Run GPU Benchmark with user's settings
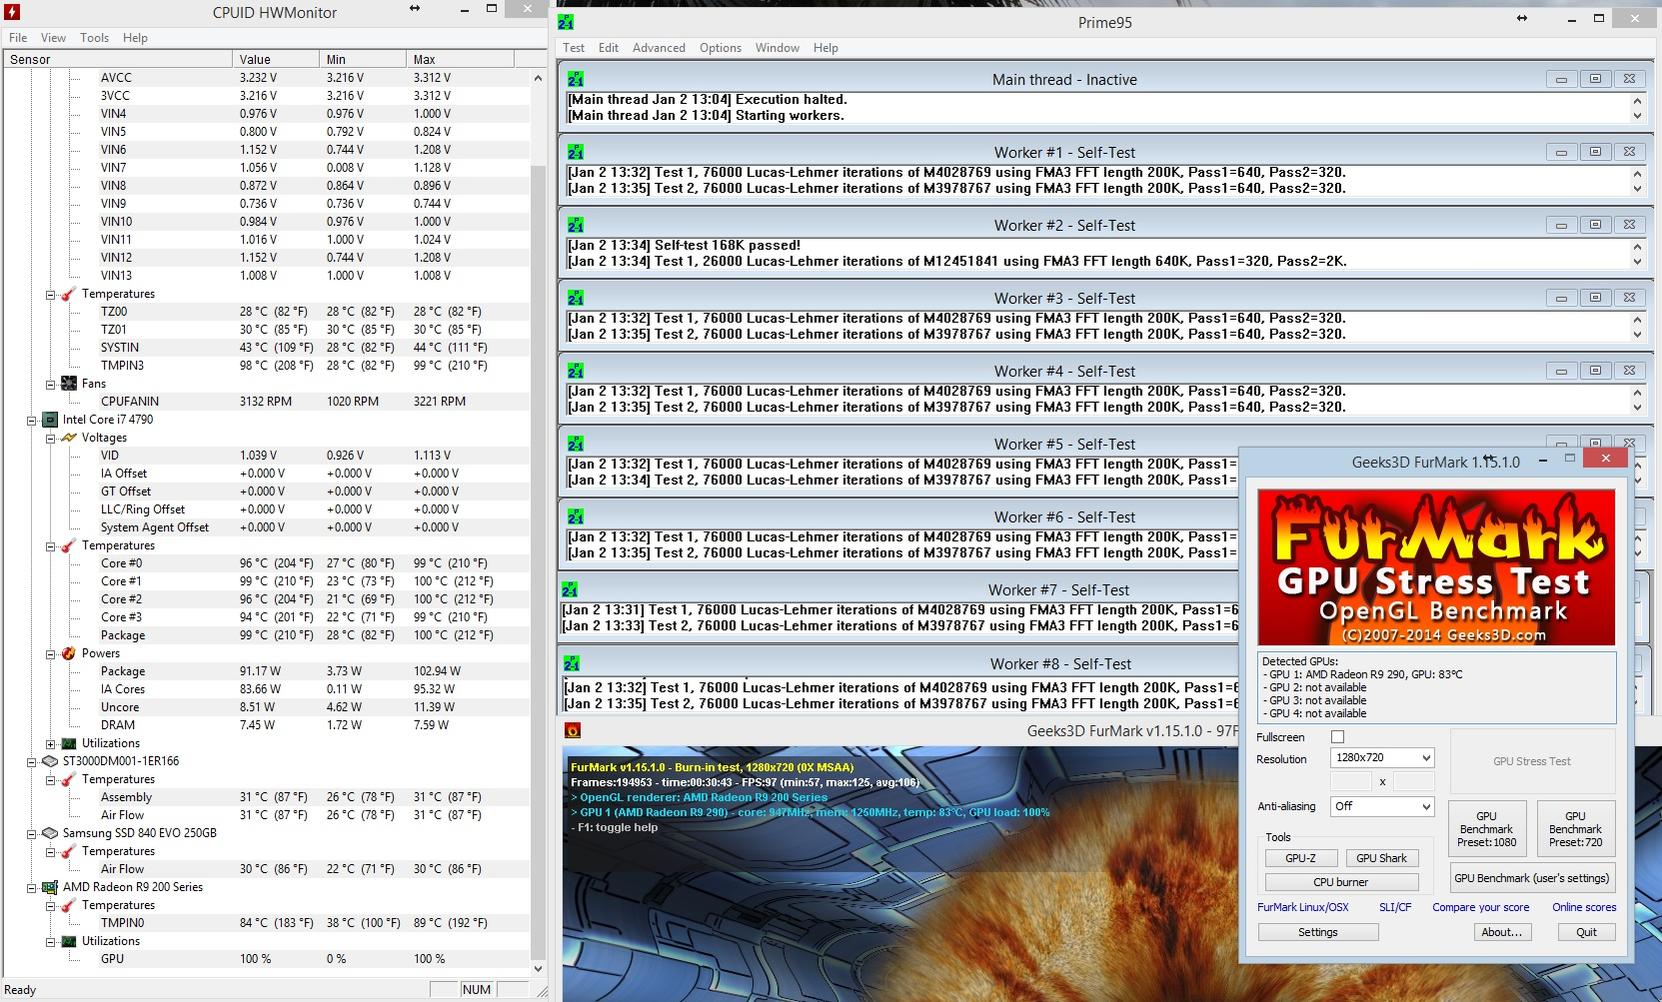The width and height of the screenshot is (1662, 1002). tap(1532, 878)
